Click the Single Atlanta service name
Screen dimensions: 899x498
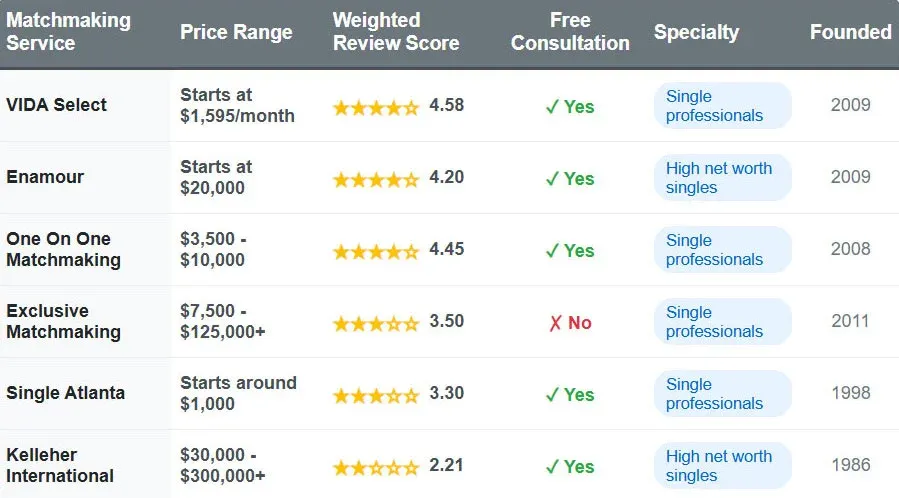[65, 393]
